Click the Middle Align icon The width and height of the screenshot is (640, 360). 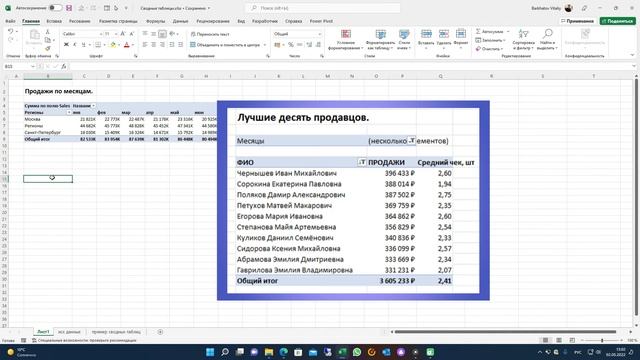point(153,34)
